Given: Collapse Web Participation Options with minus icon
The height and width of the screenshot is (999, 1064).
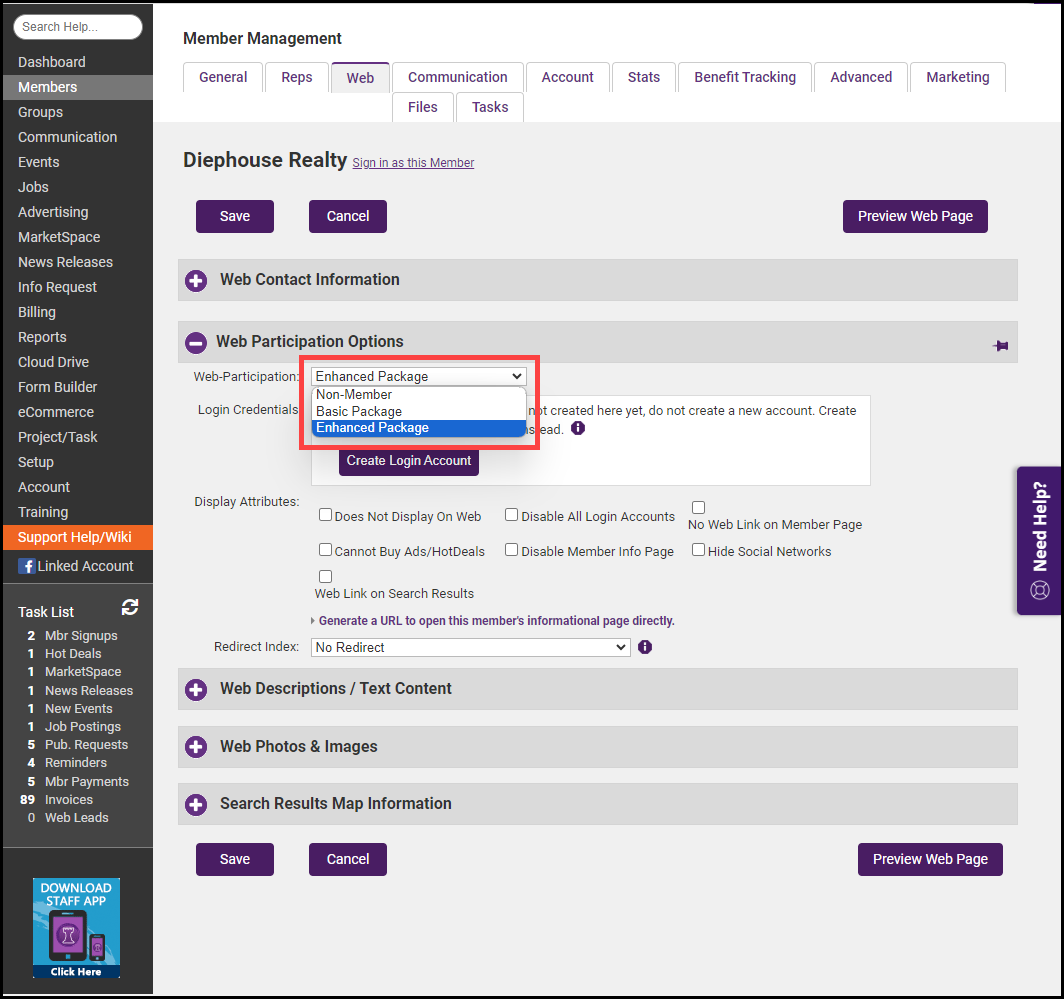Looking at the screenshot, I should tap(196, 342).
